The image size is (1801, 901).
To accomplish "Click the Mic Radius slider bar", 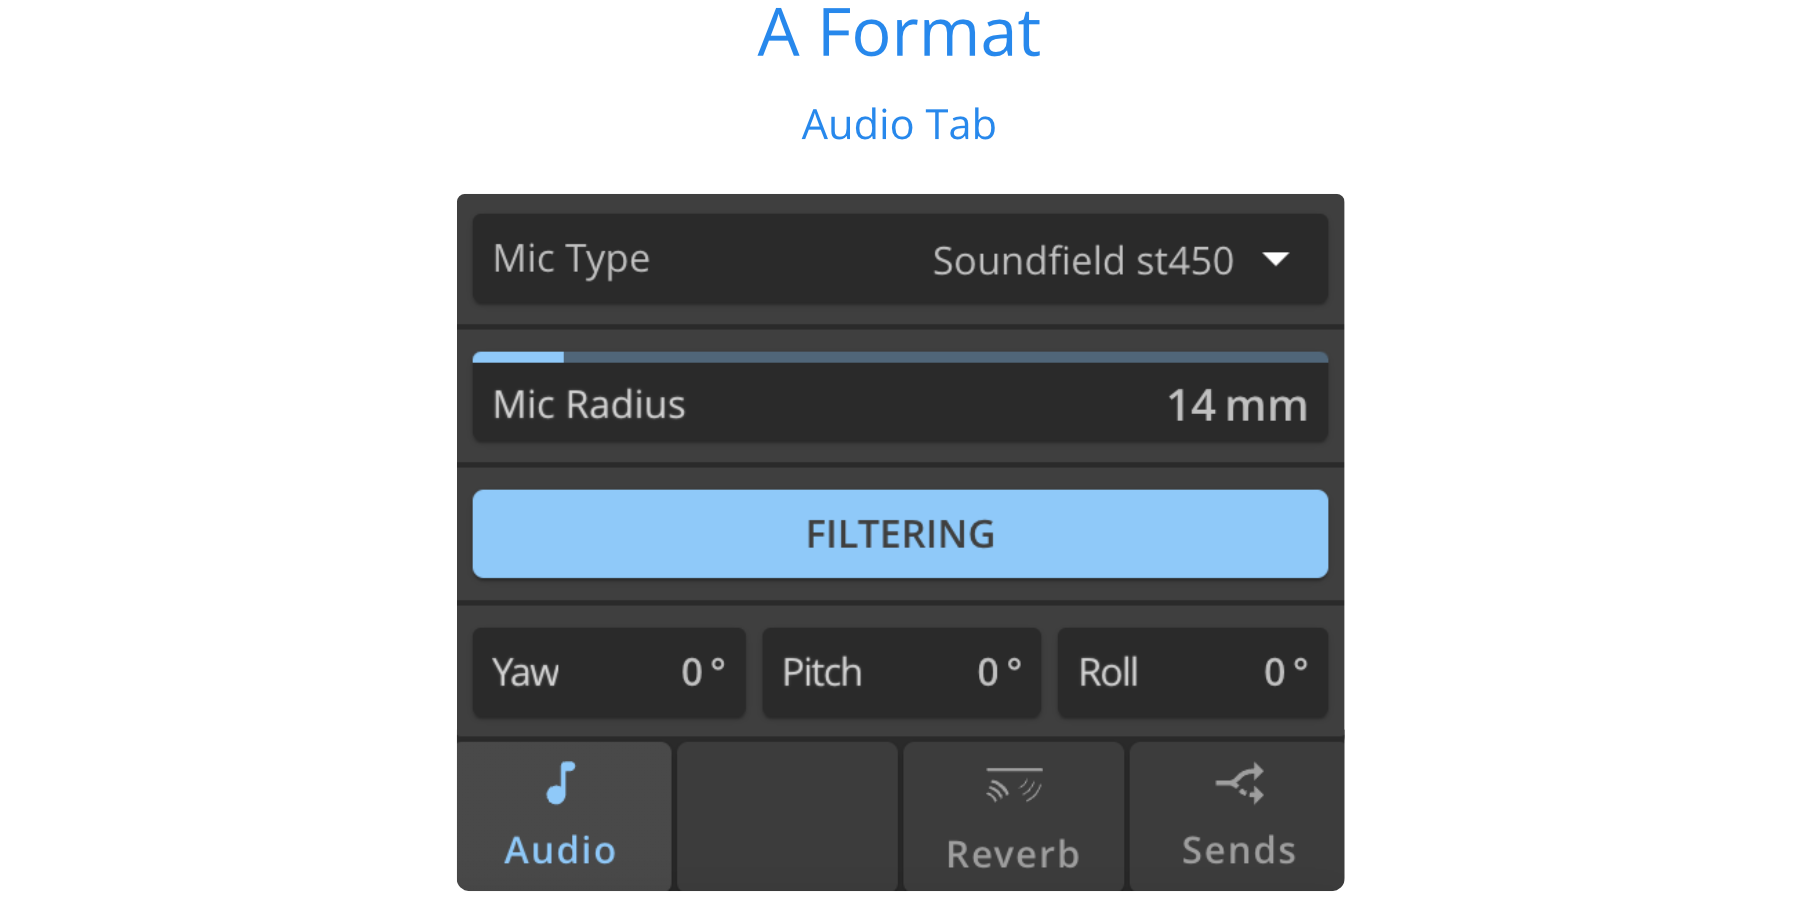I will [x=900, y=357].
